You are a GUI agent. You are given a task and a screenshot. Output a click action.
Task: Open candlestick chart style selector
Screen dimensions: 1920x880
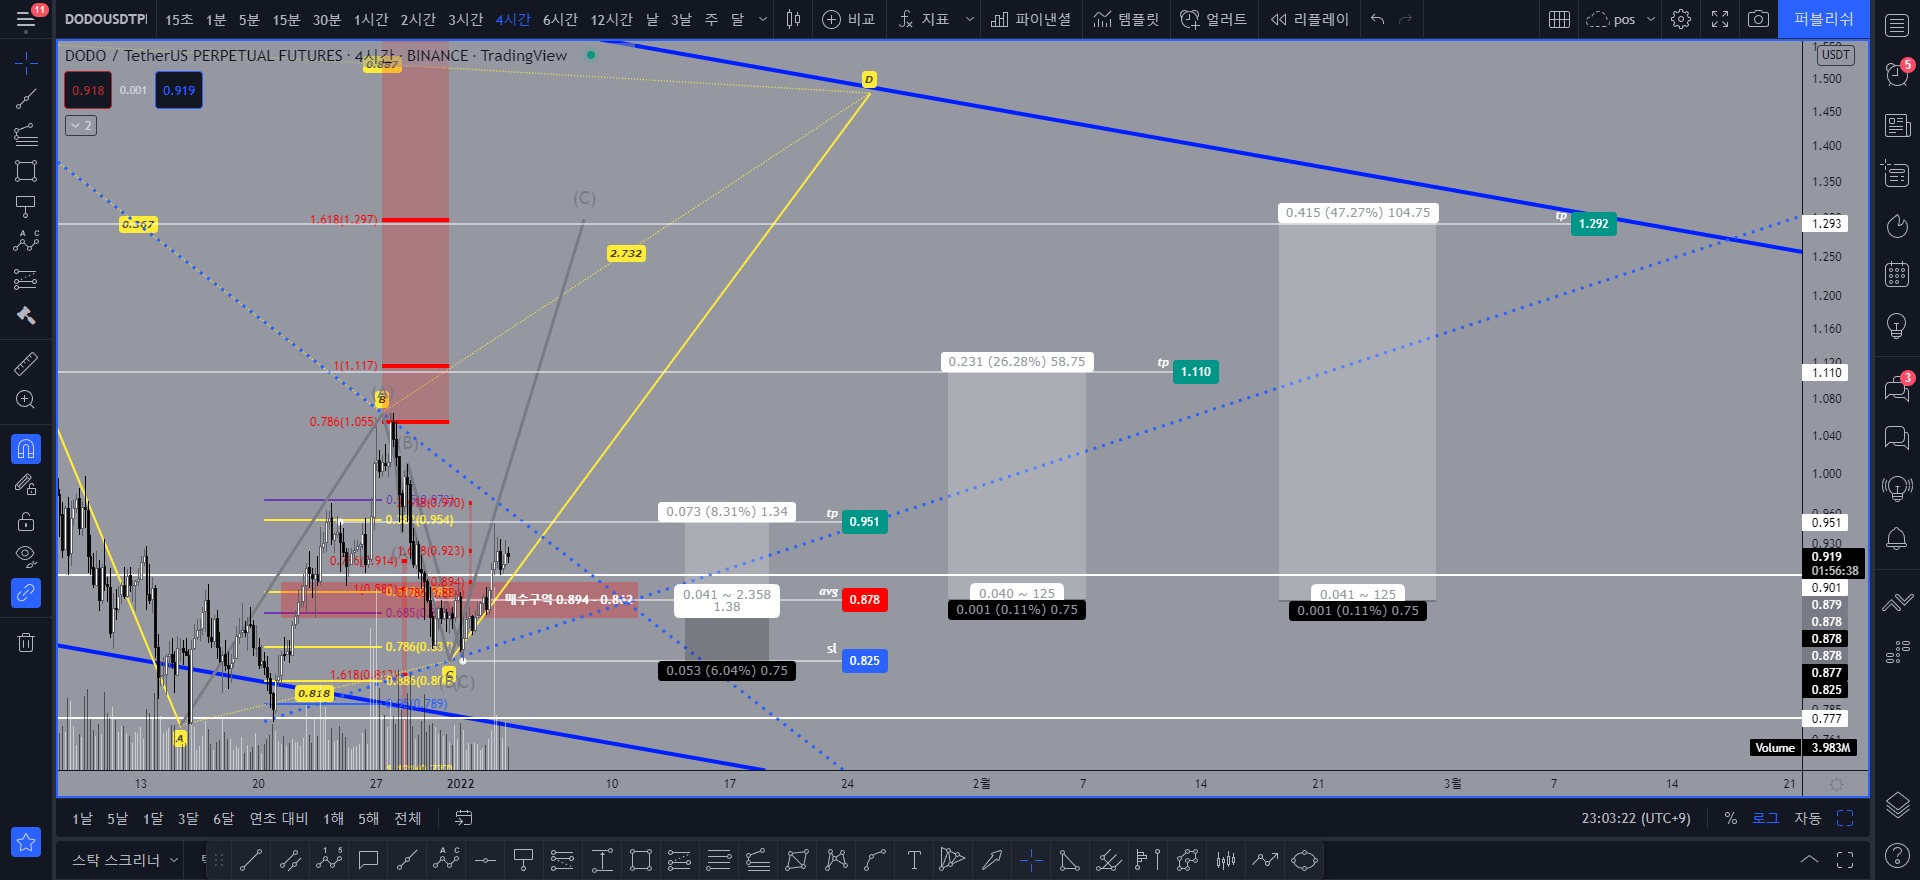pyautogui.click(x=793, y=19)
